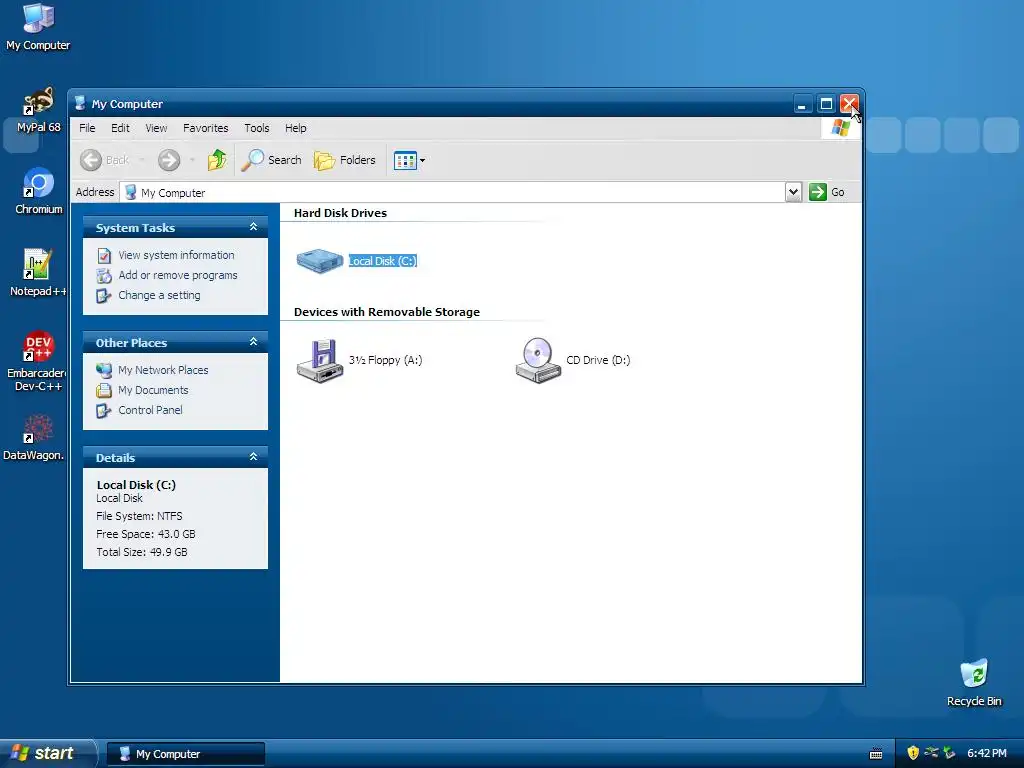Click the Back navigation button
The width and height of the screenshot is (1024, 768).
coord(104,160)
